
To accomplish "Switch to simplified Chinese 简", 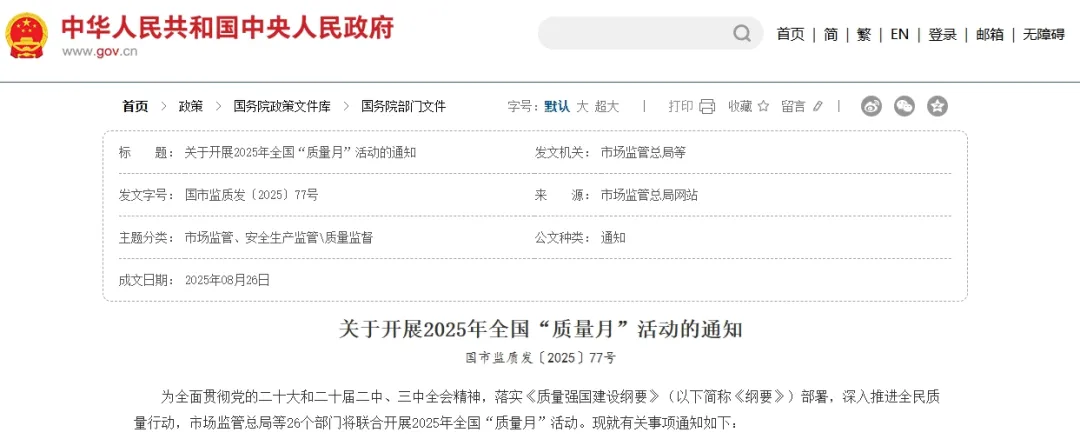I will [831, 34].
